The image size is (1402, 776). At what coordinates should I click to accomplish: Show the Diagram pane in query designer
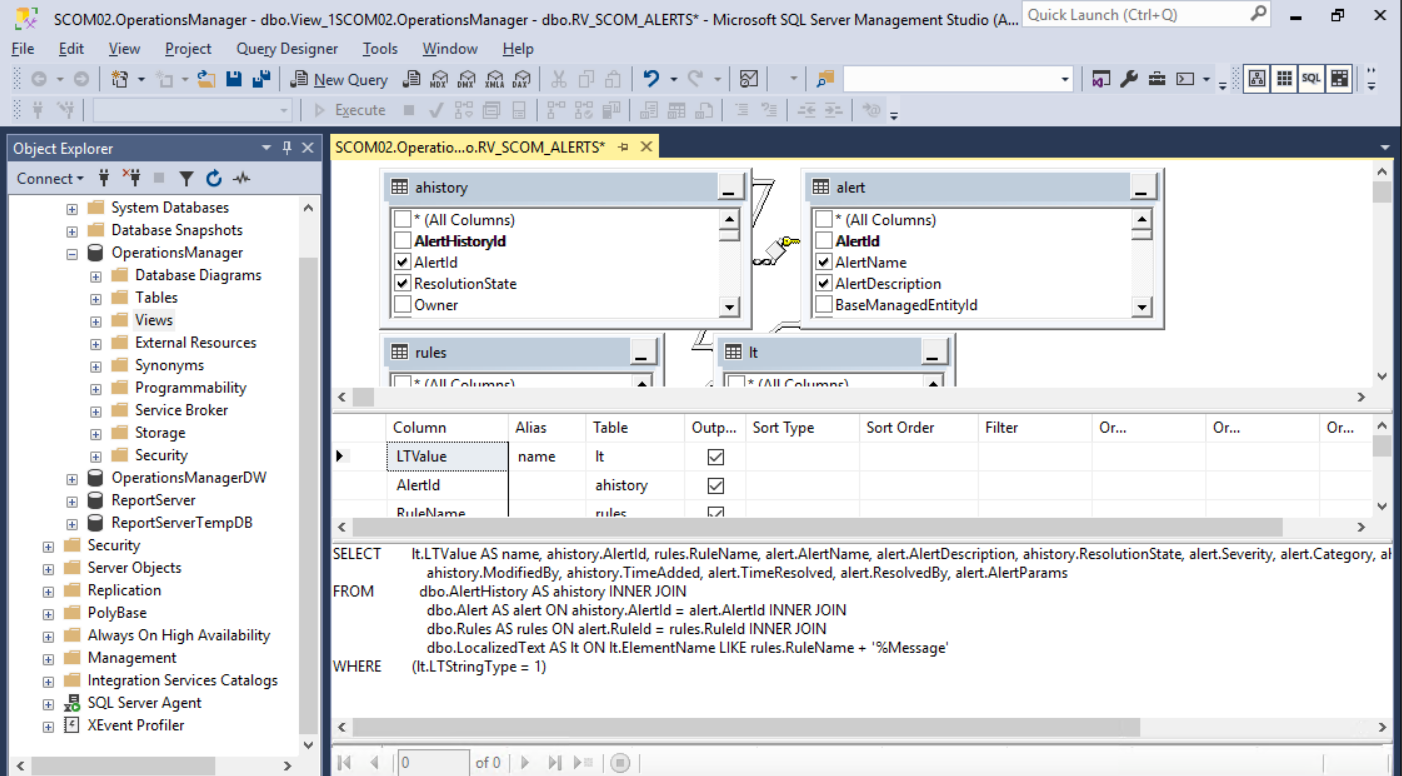point(1256,78)
